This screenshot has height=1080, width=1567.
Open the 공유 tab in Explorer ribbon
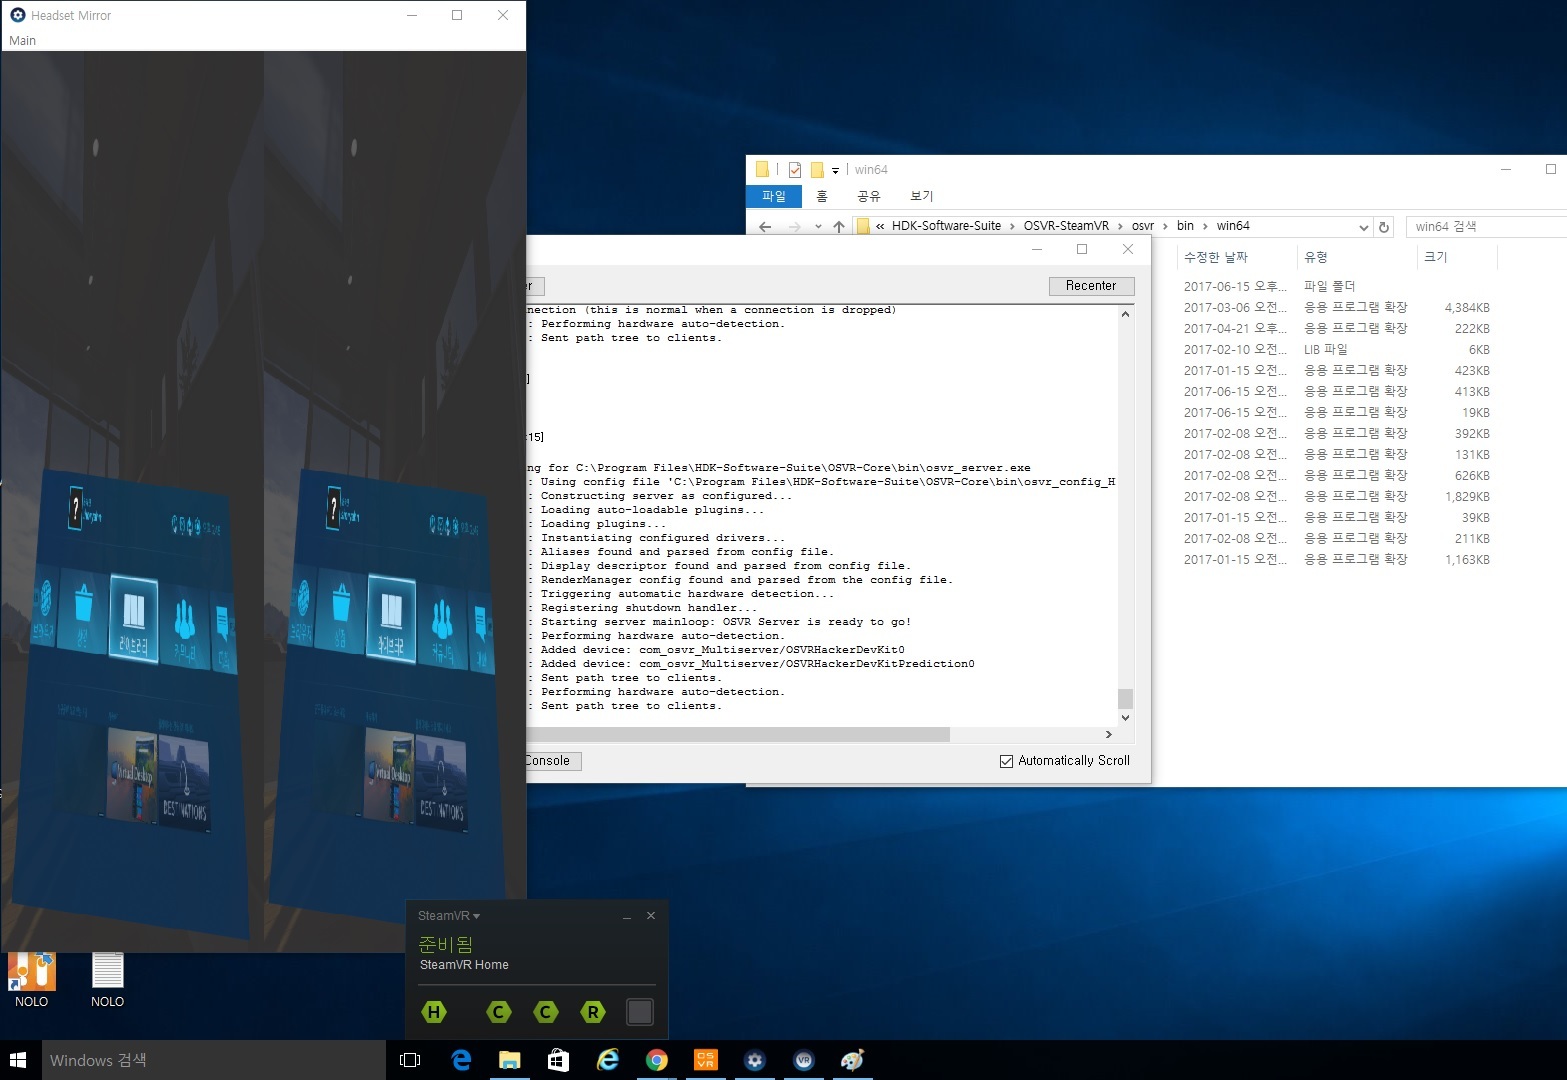(868, 196)
